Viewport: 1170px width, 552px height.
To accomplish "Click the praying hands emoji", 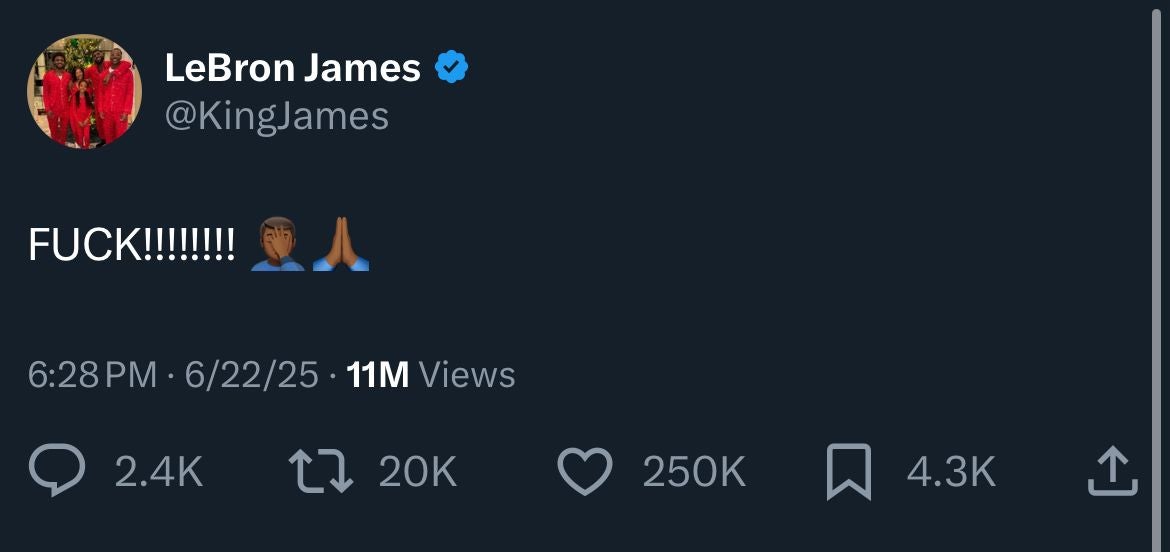I will tap(341, 243).
